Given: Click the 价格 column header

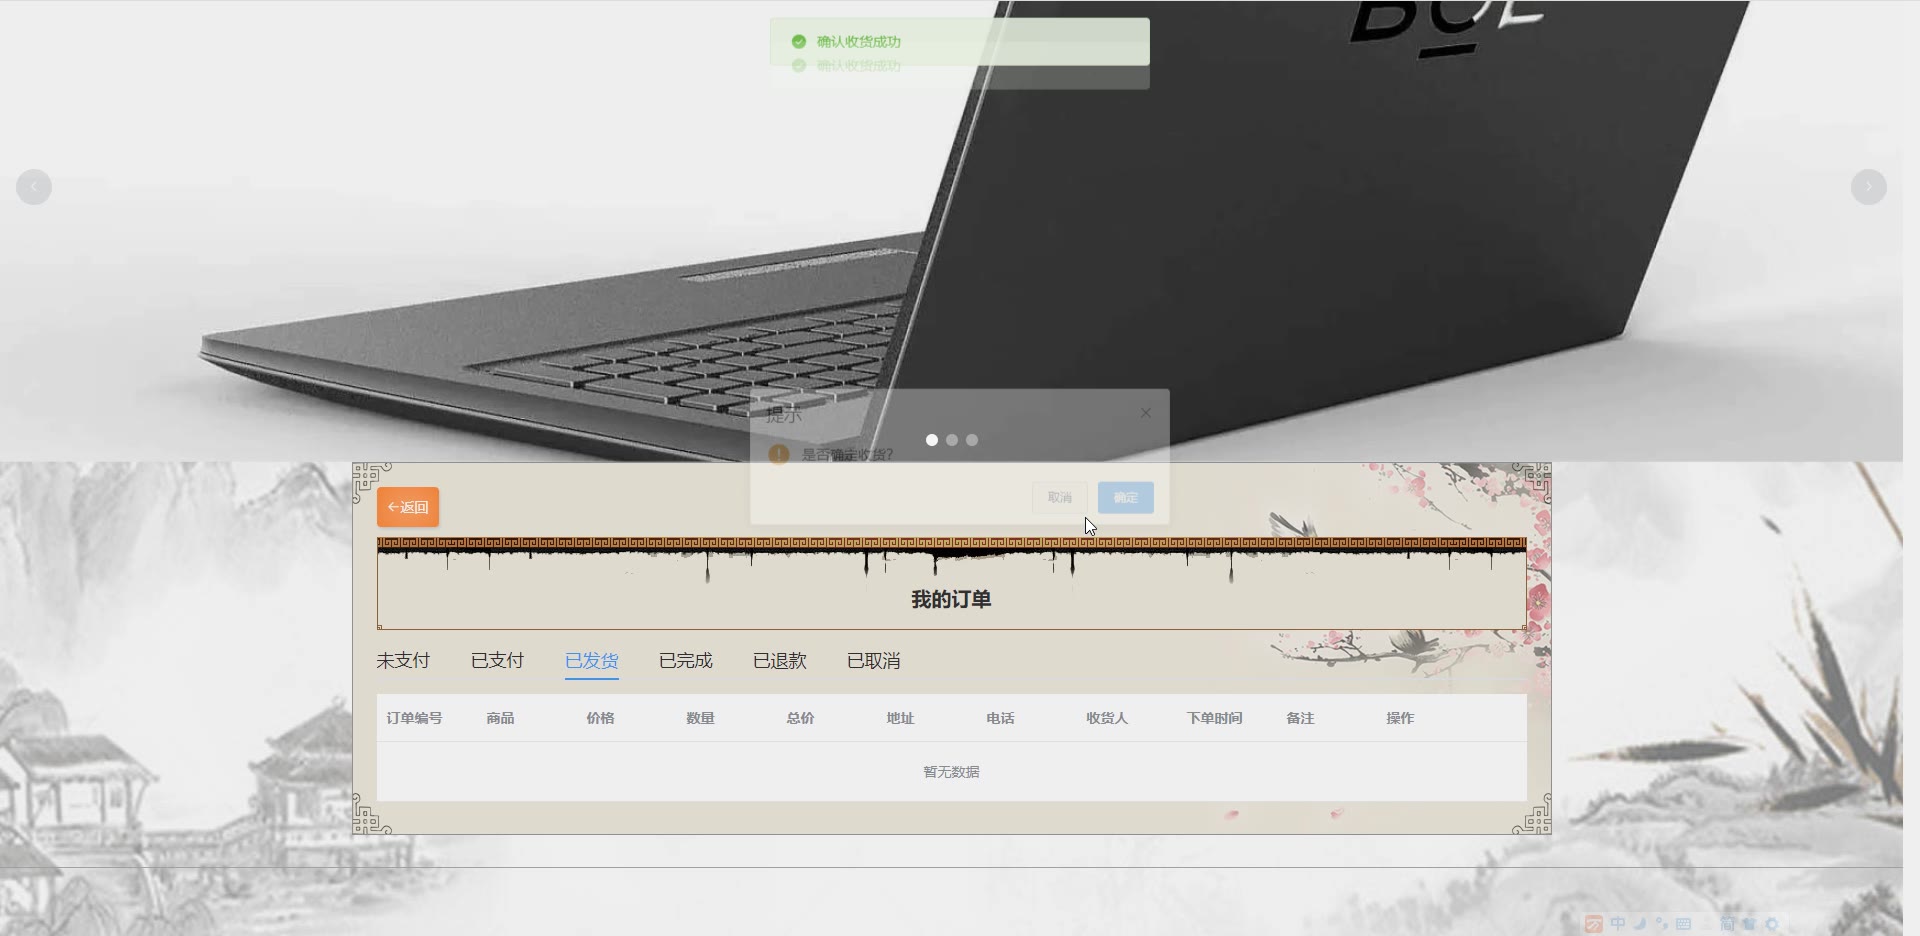Looking at the screenshot, I should point(600,718).
